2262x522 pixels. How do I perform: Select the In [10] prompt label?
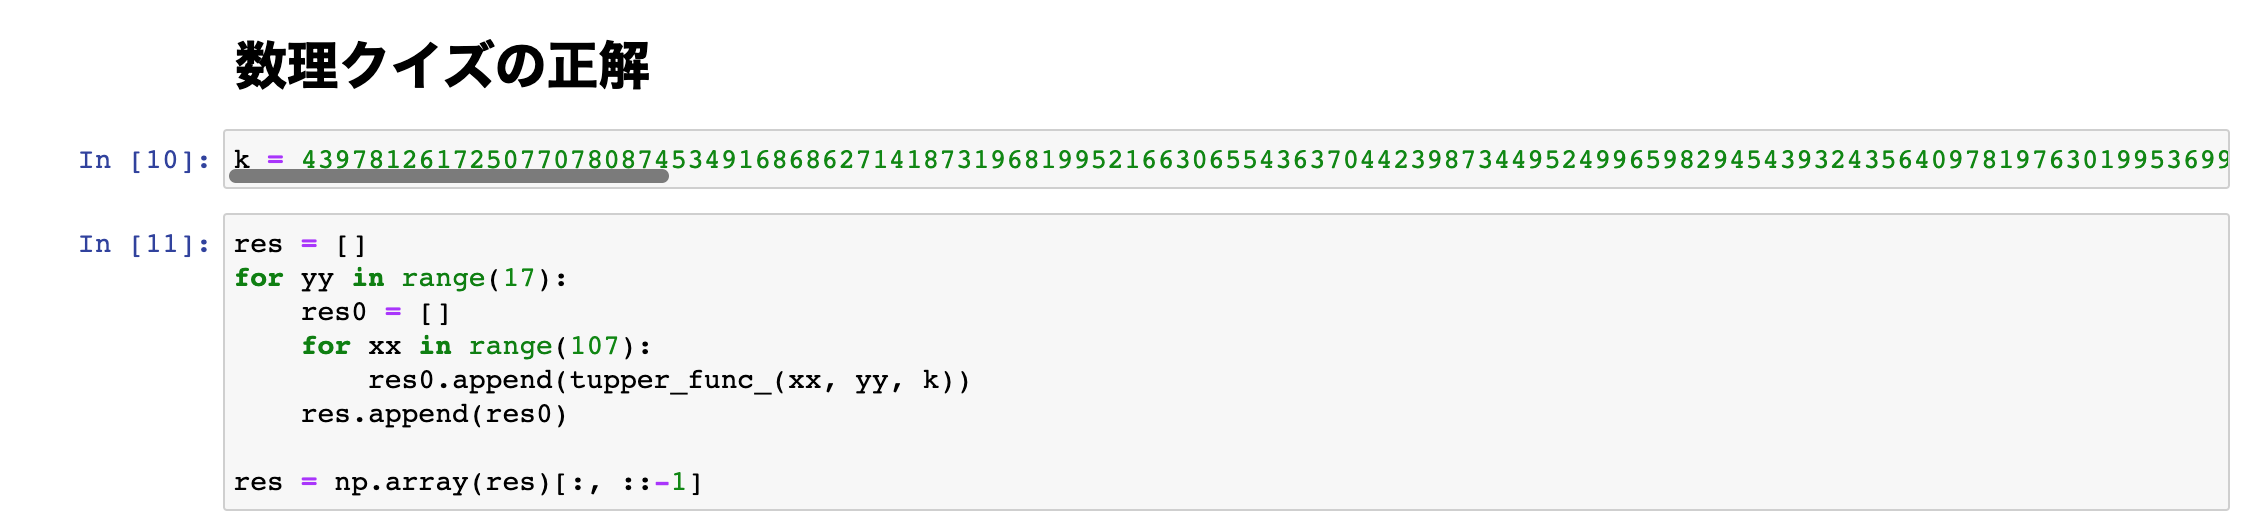[144, 160]
